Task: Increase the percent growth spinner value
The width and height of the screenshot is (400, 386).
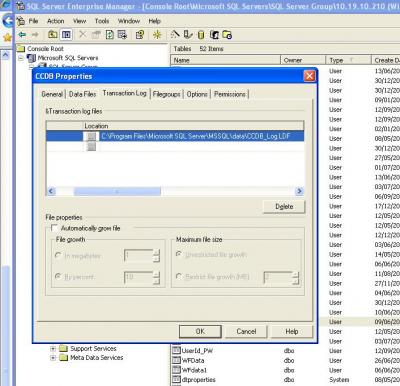Action: coord(156,274)
